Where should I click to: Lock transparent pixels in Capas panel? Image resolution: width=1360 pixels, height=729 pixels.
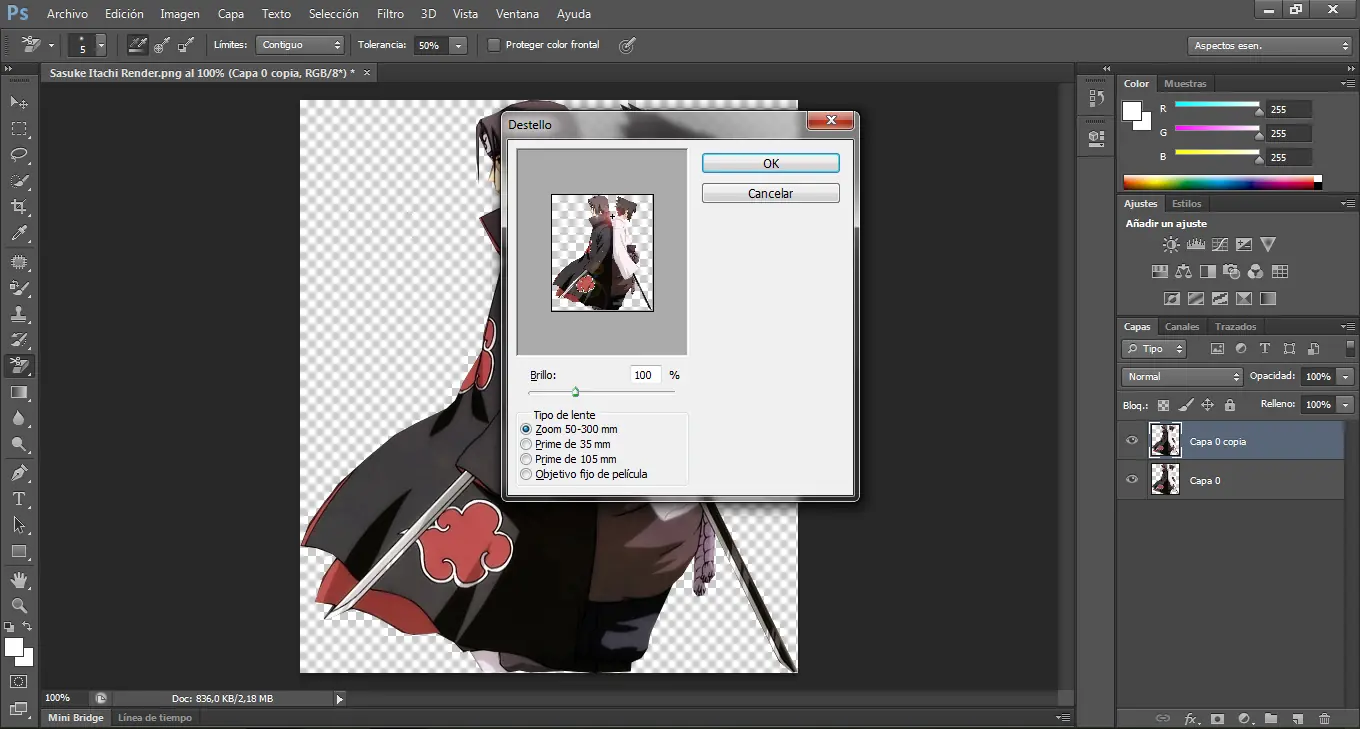(x=1163, y=405)
